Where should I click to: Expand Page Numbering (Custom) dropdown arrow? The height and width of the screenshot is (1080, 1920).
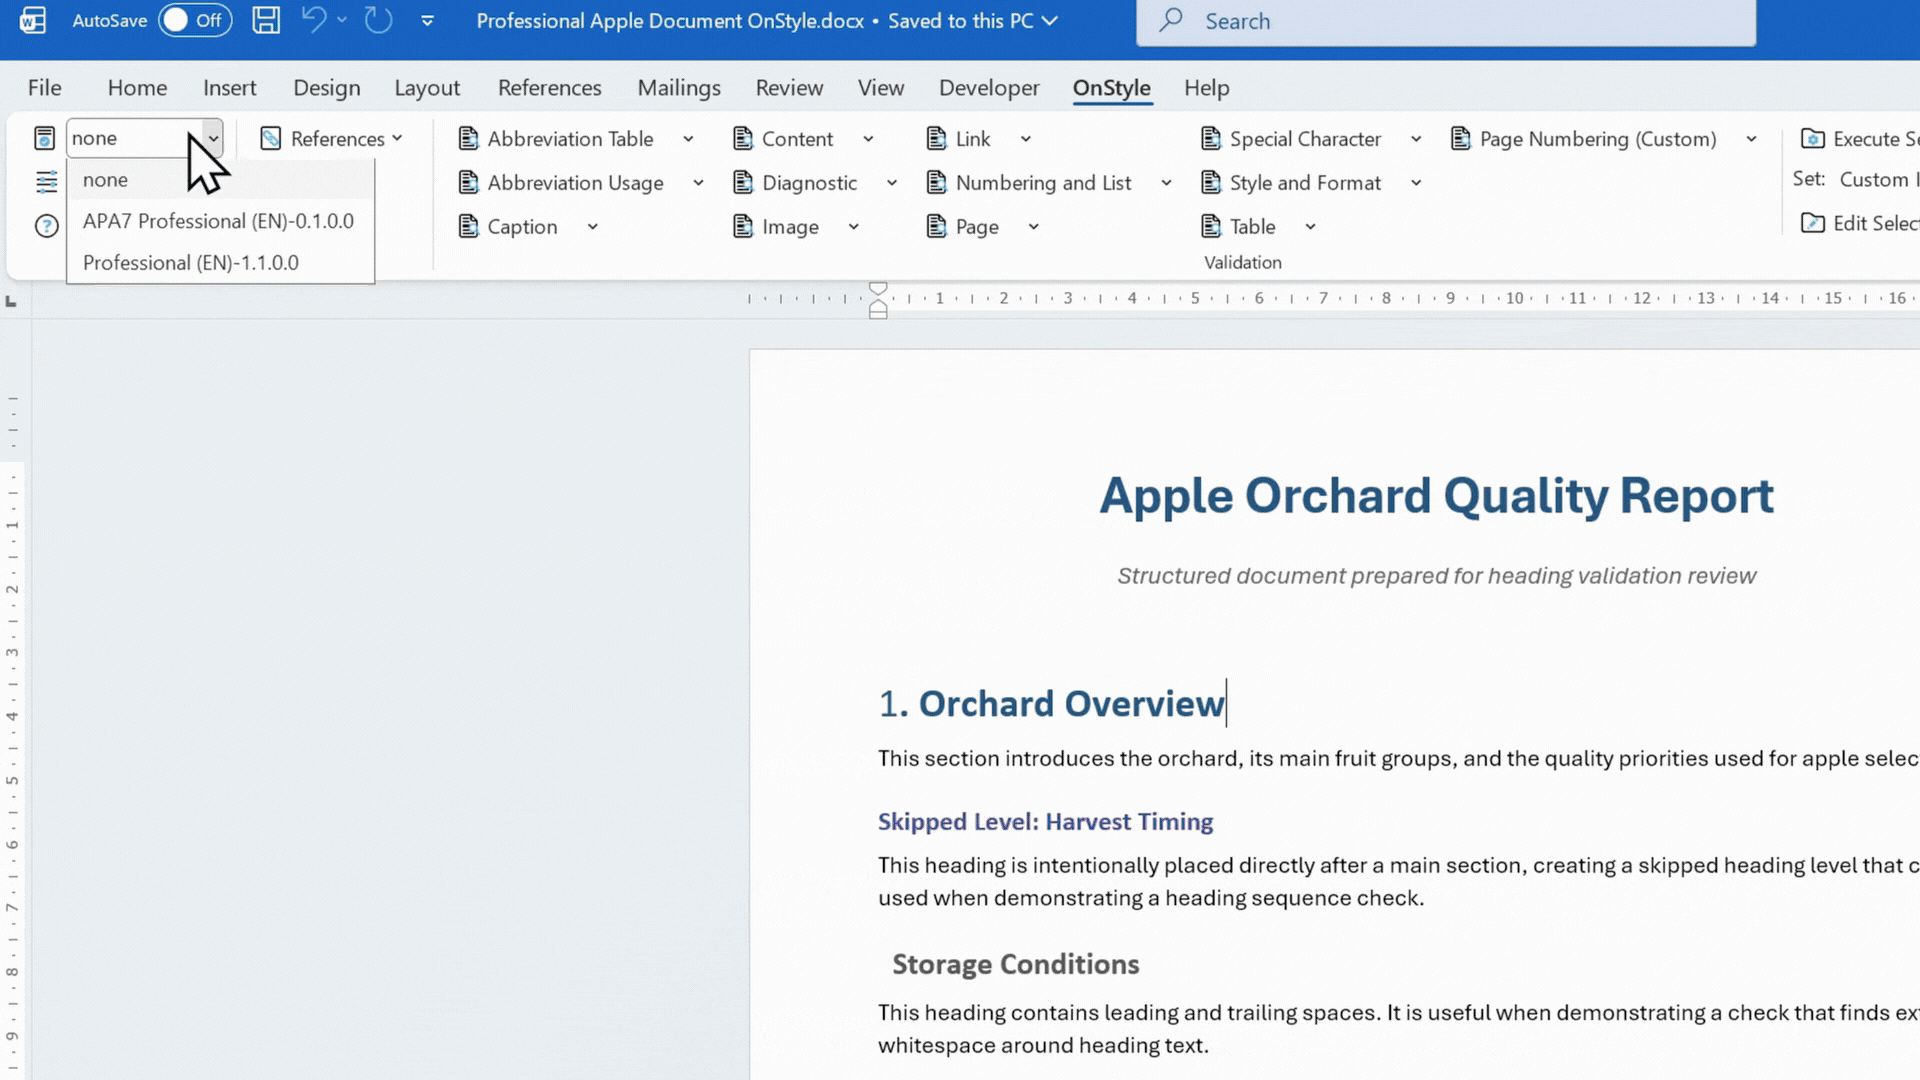(1751, 139)
